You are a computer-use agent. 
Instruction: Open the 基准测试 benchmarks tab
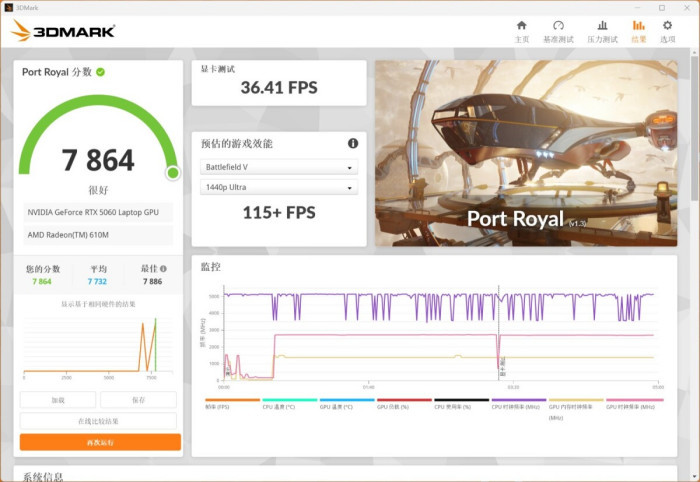(558, 32)
